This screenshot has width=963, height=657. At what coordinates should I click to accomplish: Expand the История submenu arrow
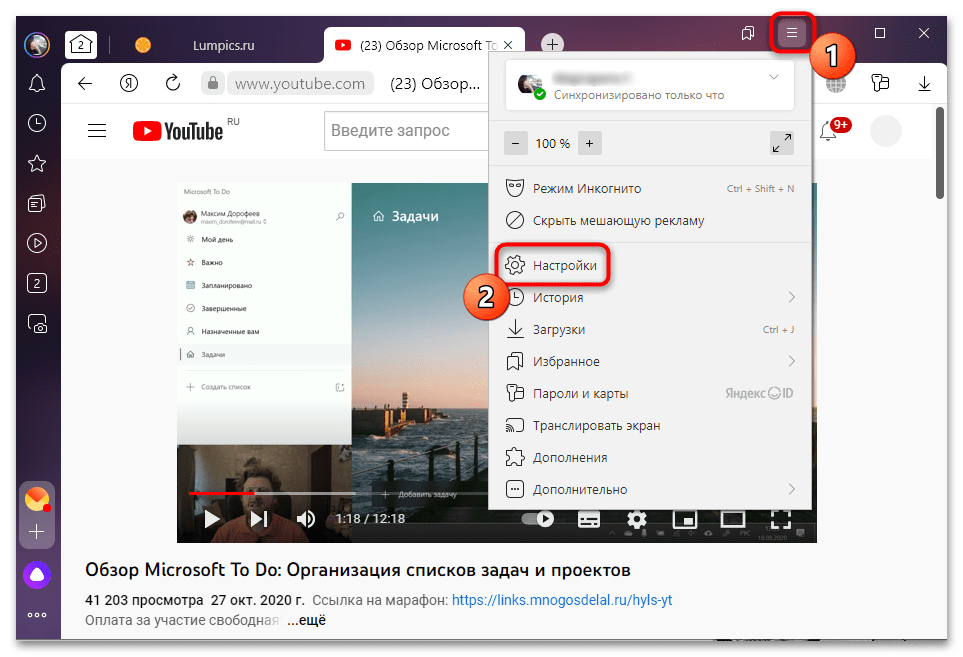[x=791, y=297]
